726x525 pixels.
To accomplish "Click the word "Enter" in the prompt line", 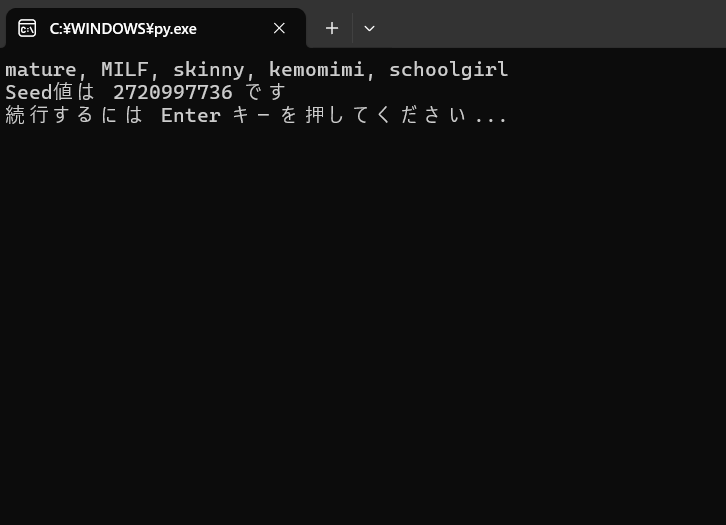I will (x=191, y=116).
